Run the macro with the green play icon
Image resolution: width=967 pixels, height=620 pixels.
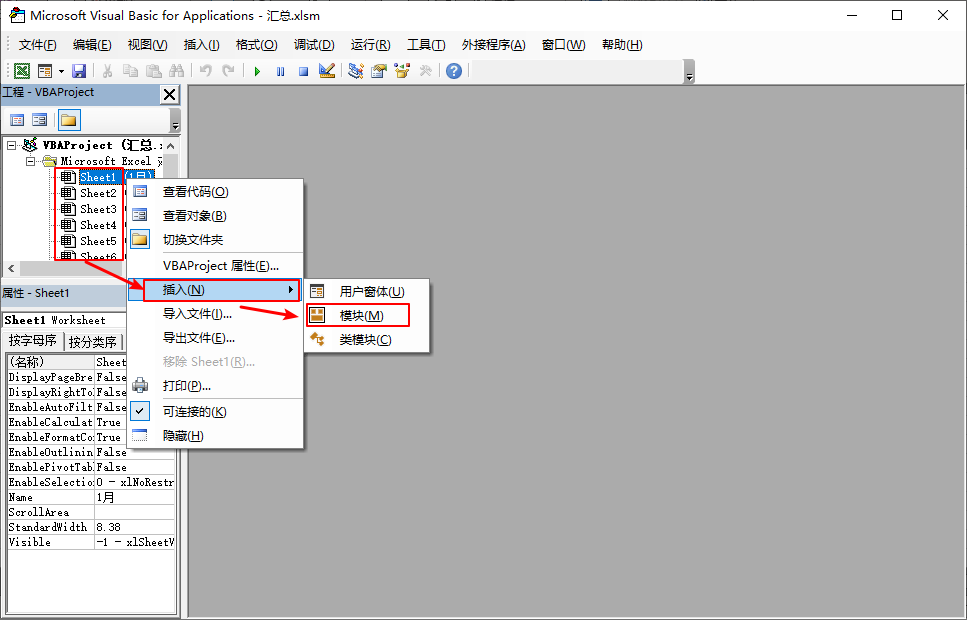257,72
